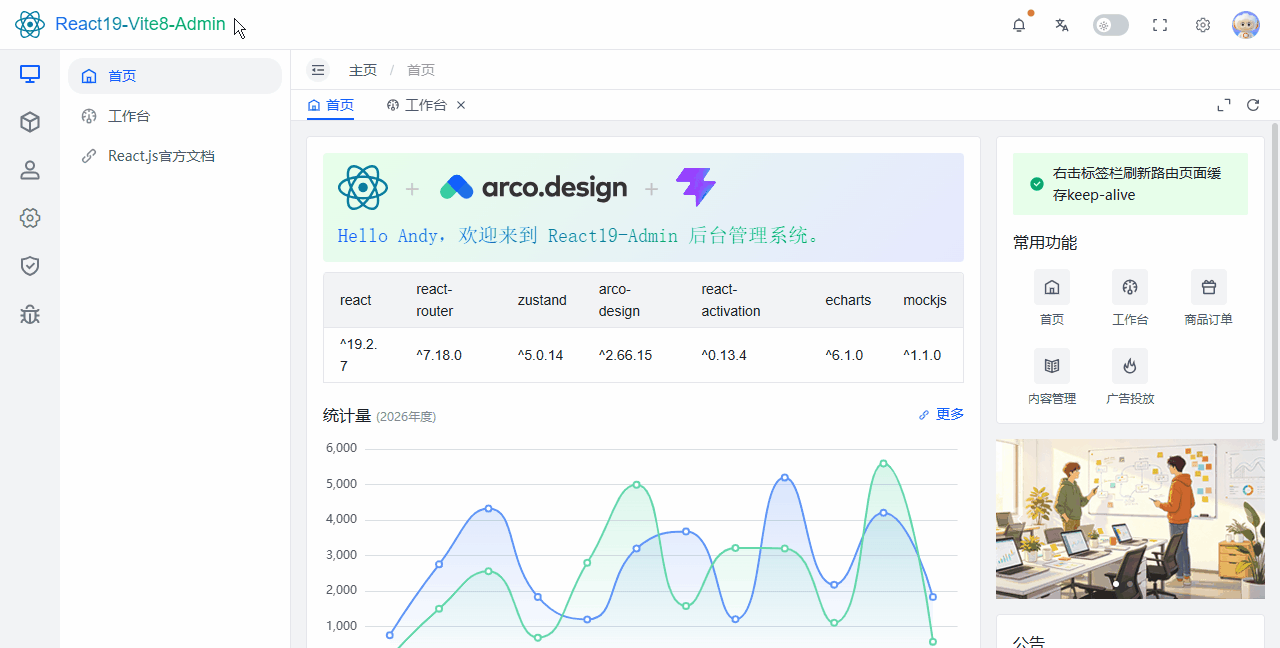Toggle the dark mode switch
The height and width of the screenshot is (648, 1280).
(x=1111, y=25)
